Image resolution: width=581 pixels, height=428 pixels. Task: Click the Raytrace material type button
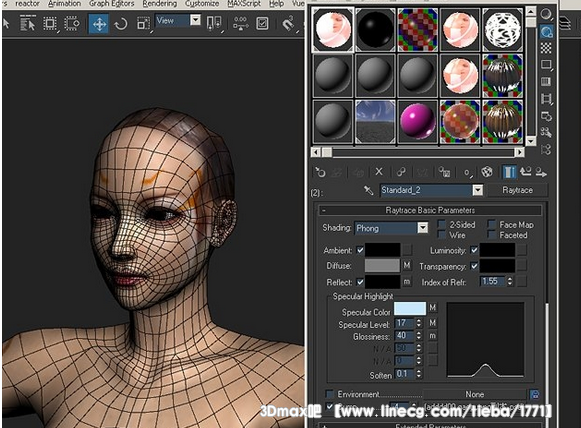[x=517, y=190]
